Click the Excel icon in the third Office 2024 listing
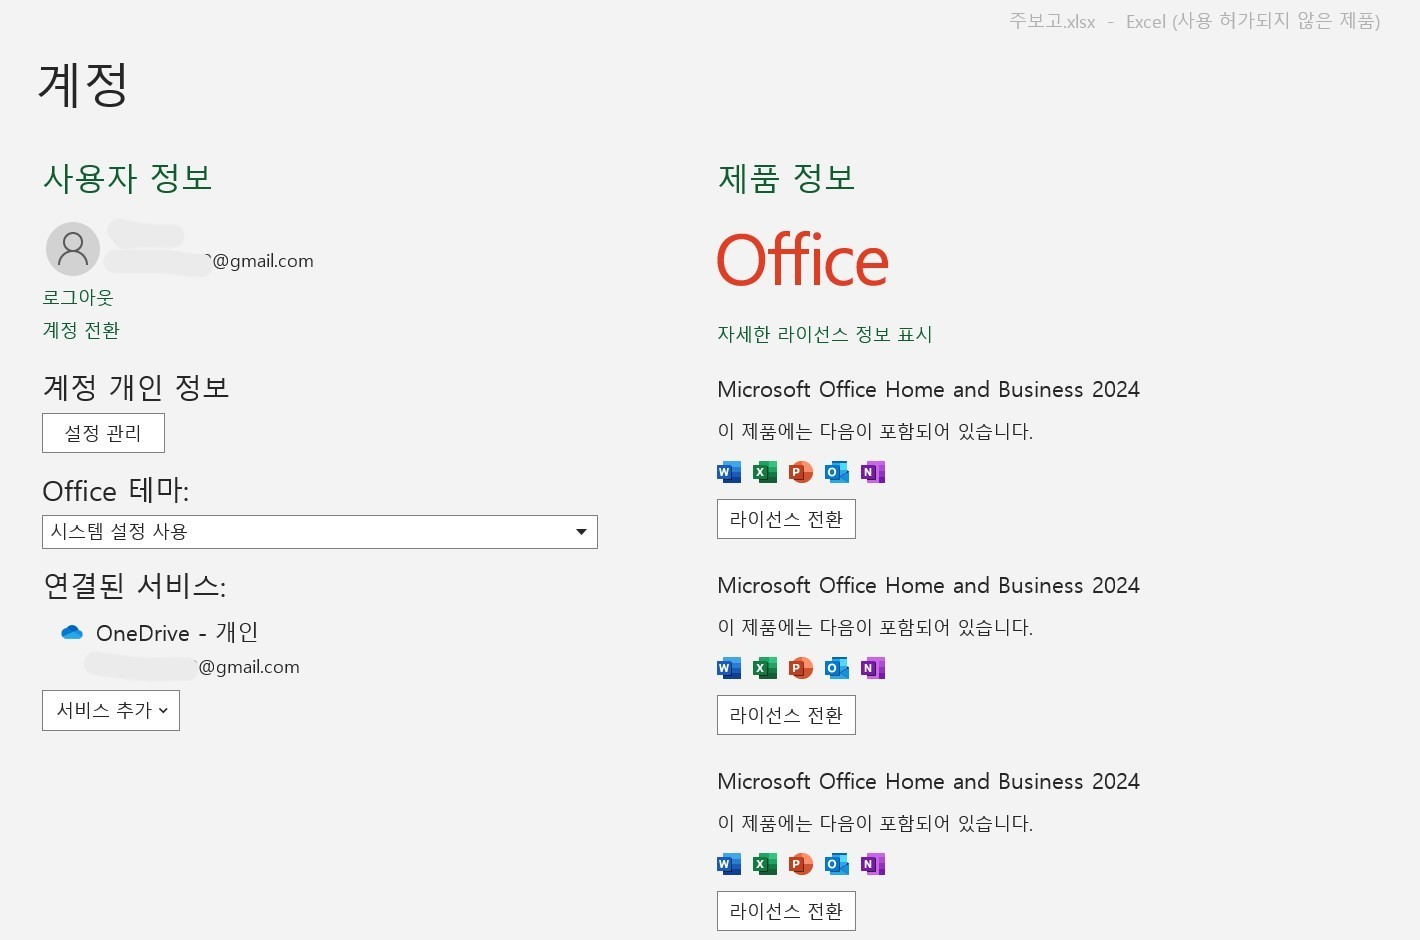Screen dimensions: 1420x940 [765, 864]
